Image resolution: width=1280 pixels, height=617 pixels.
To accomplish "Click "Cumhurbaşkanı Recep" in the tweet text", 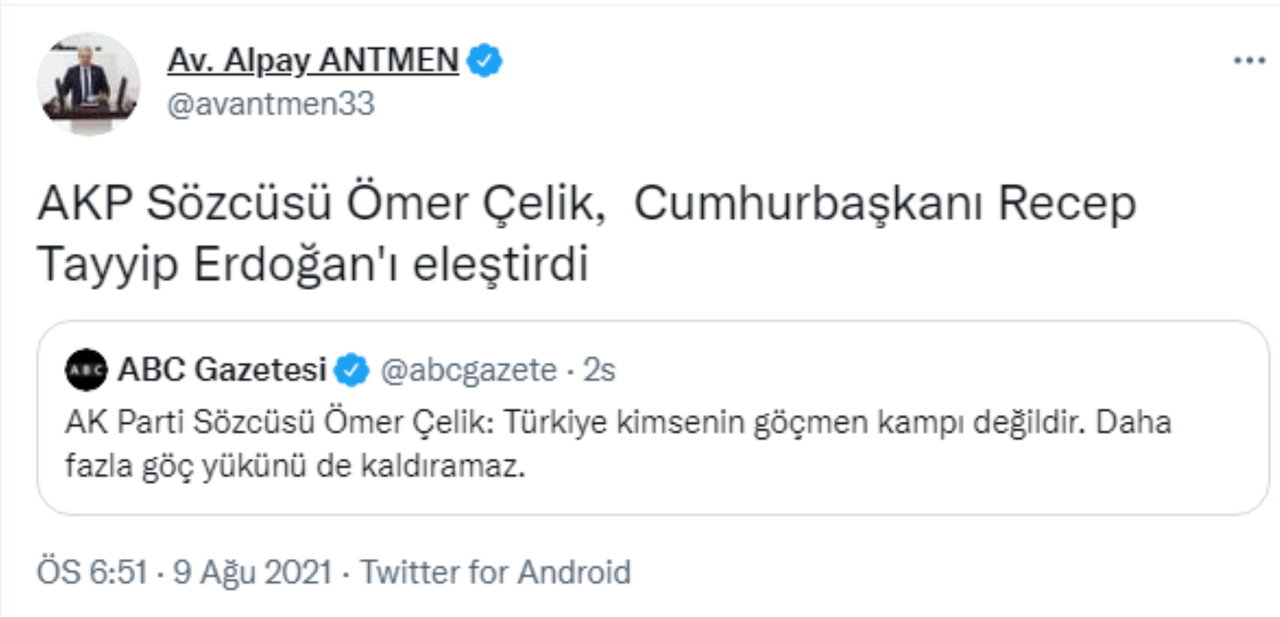I will tap(885, 205).
